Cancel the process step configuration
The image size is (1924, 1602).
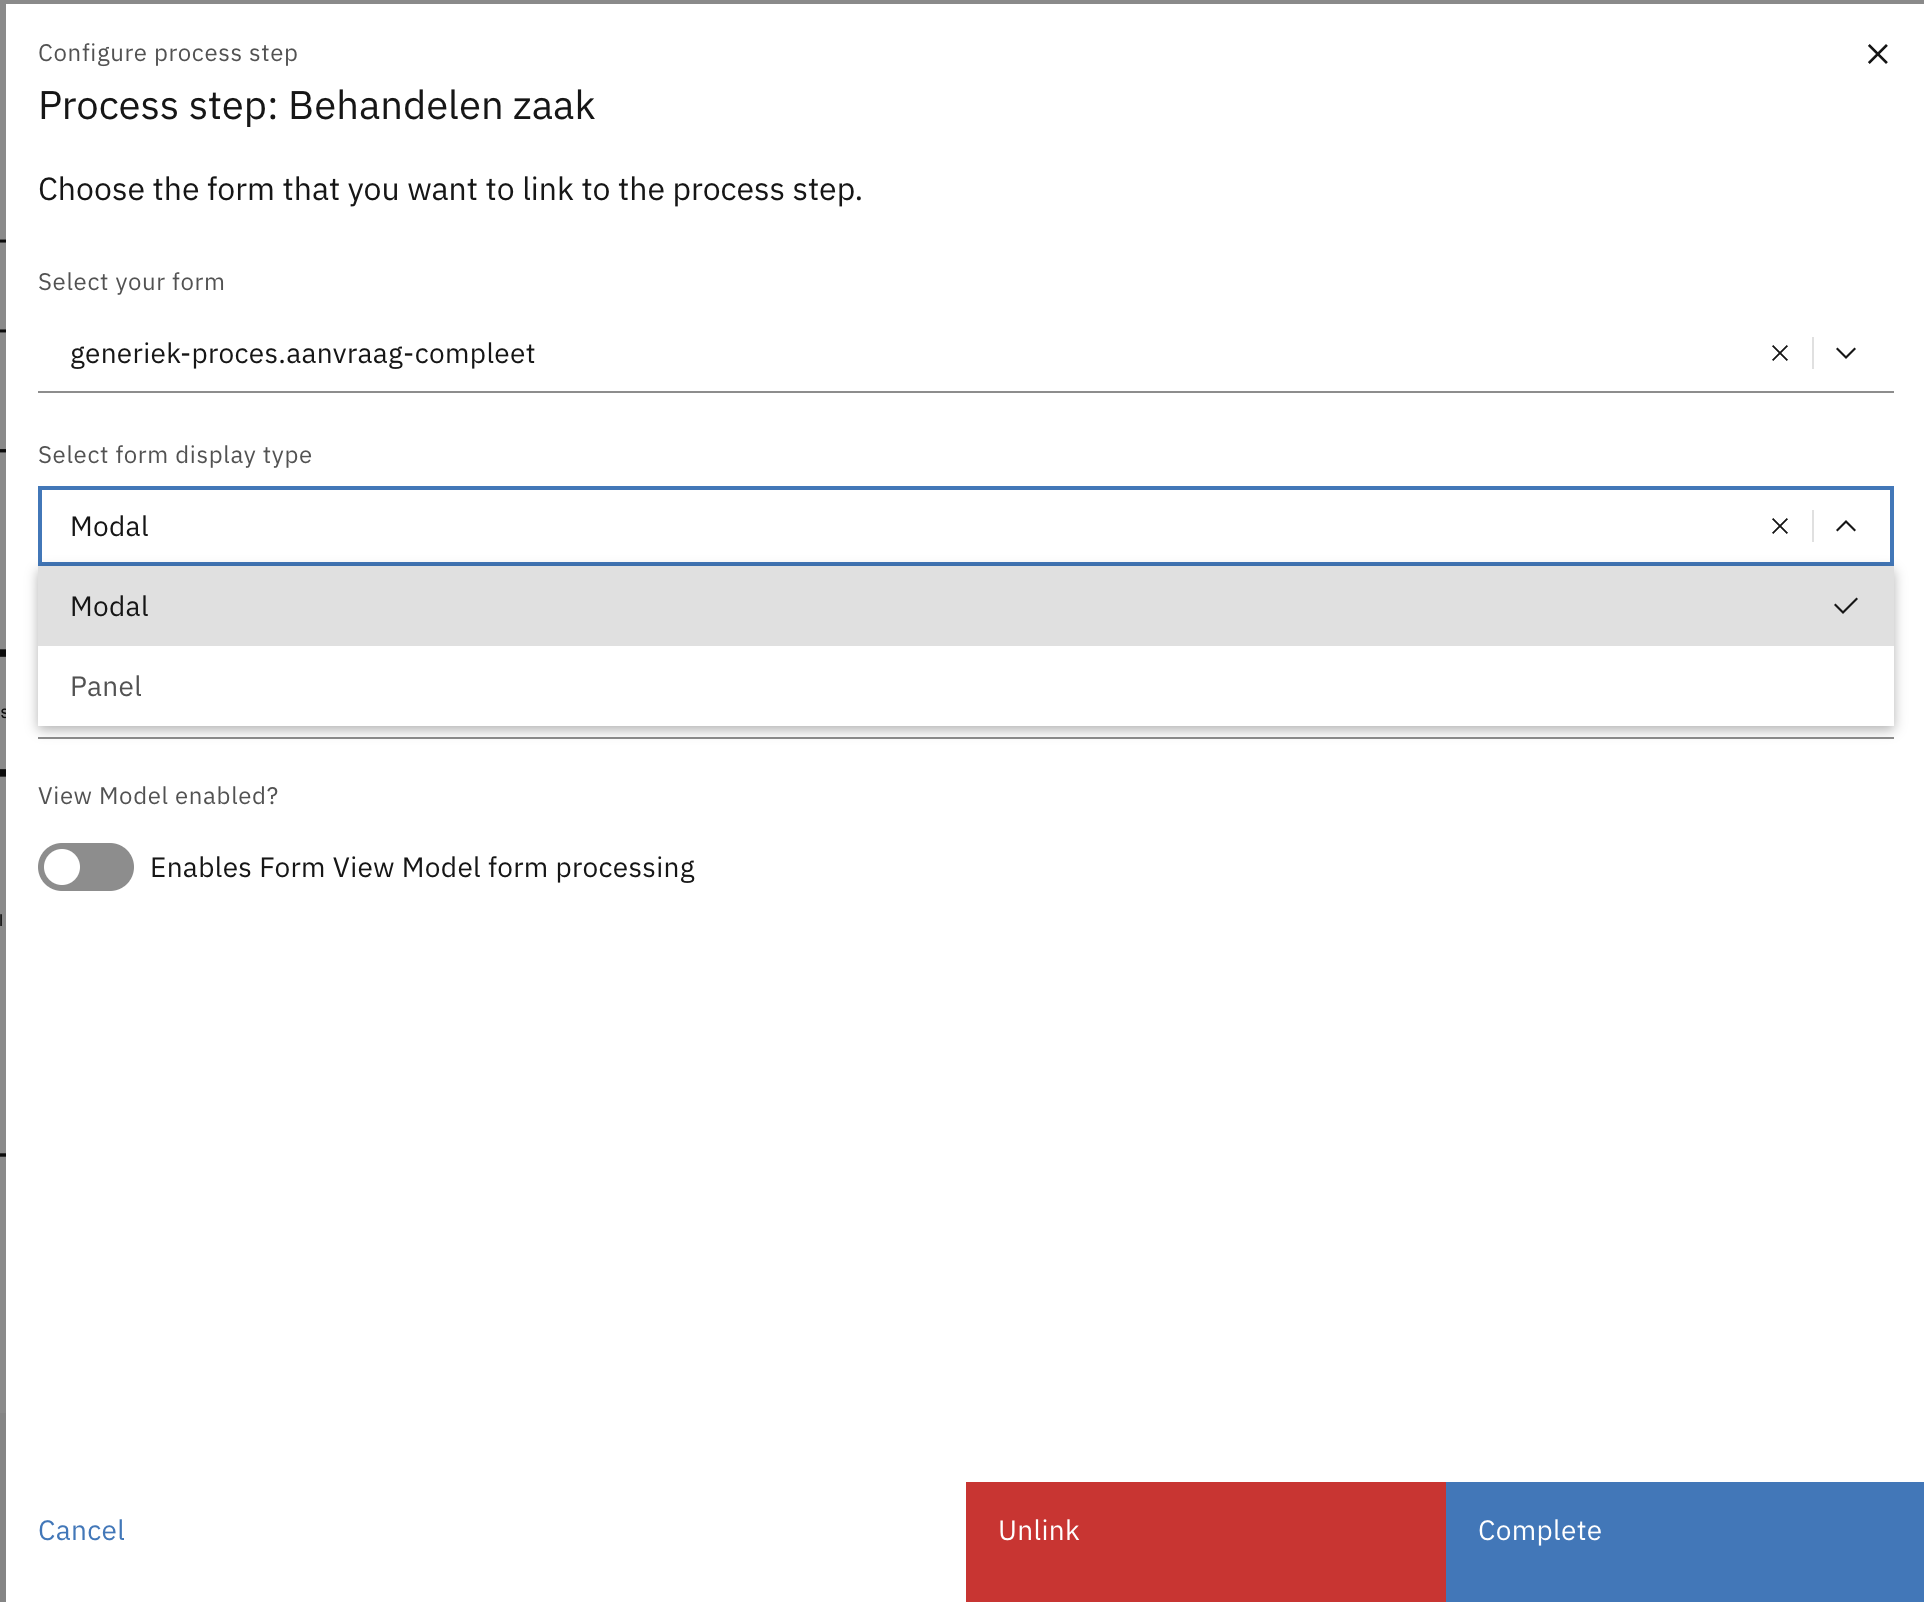pos(81,1530)
